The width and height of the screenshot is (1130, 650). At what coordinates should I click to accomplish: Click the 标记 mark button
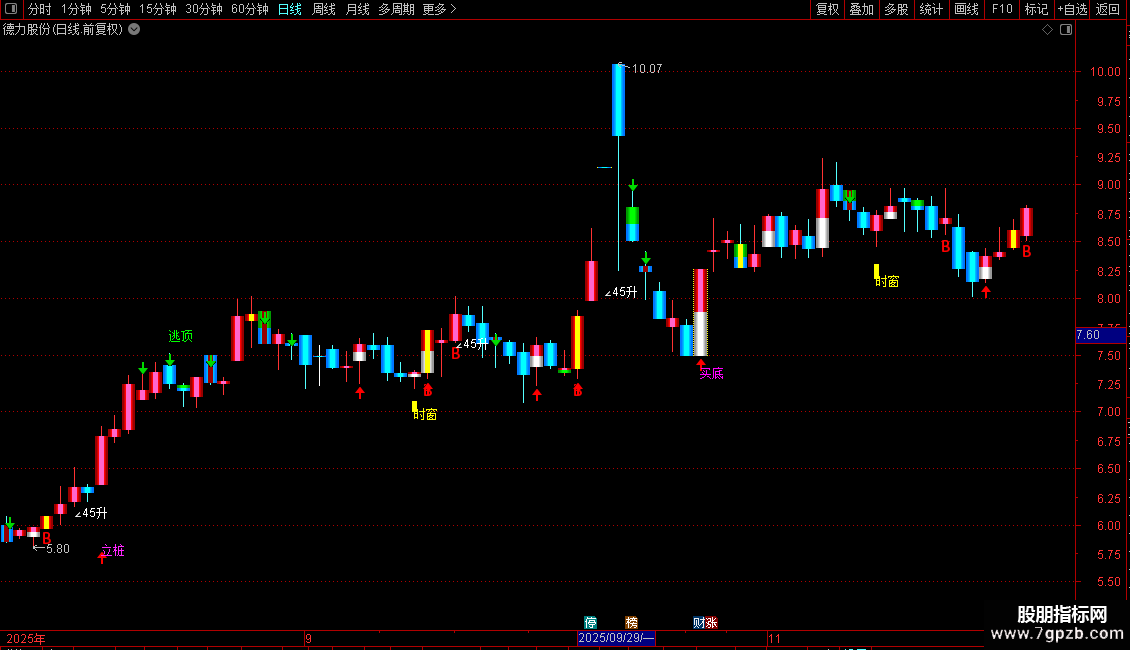1036,9
